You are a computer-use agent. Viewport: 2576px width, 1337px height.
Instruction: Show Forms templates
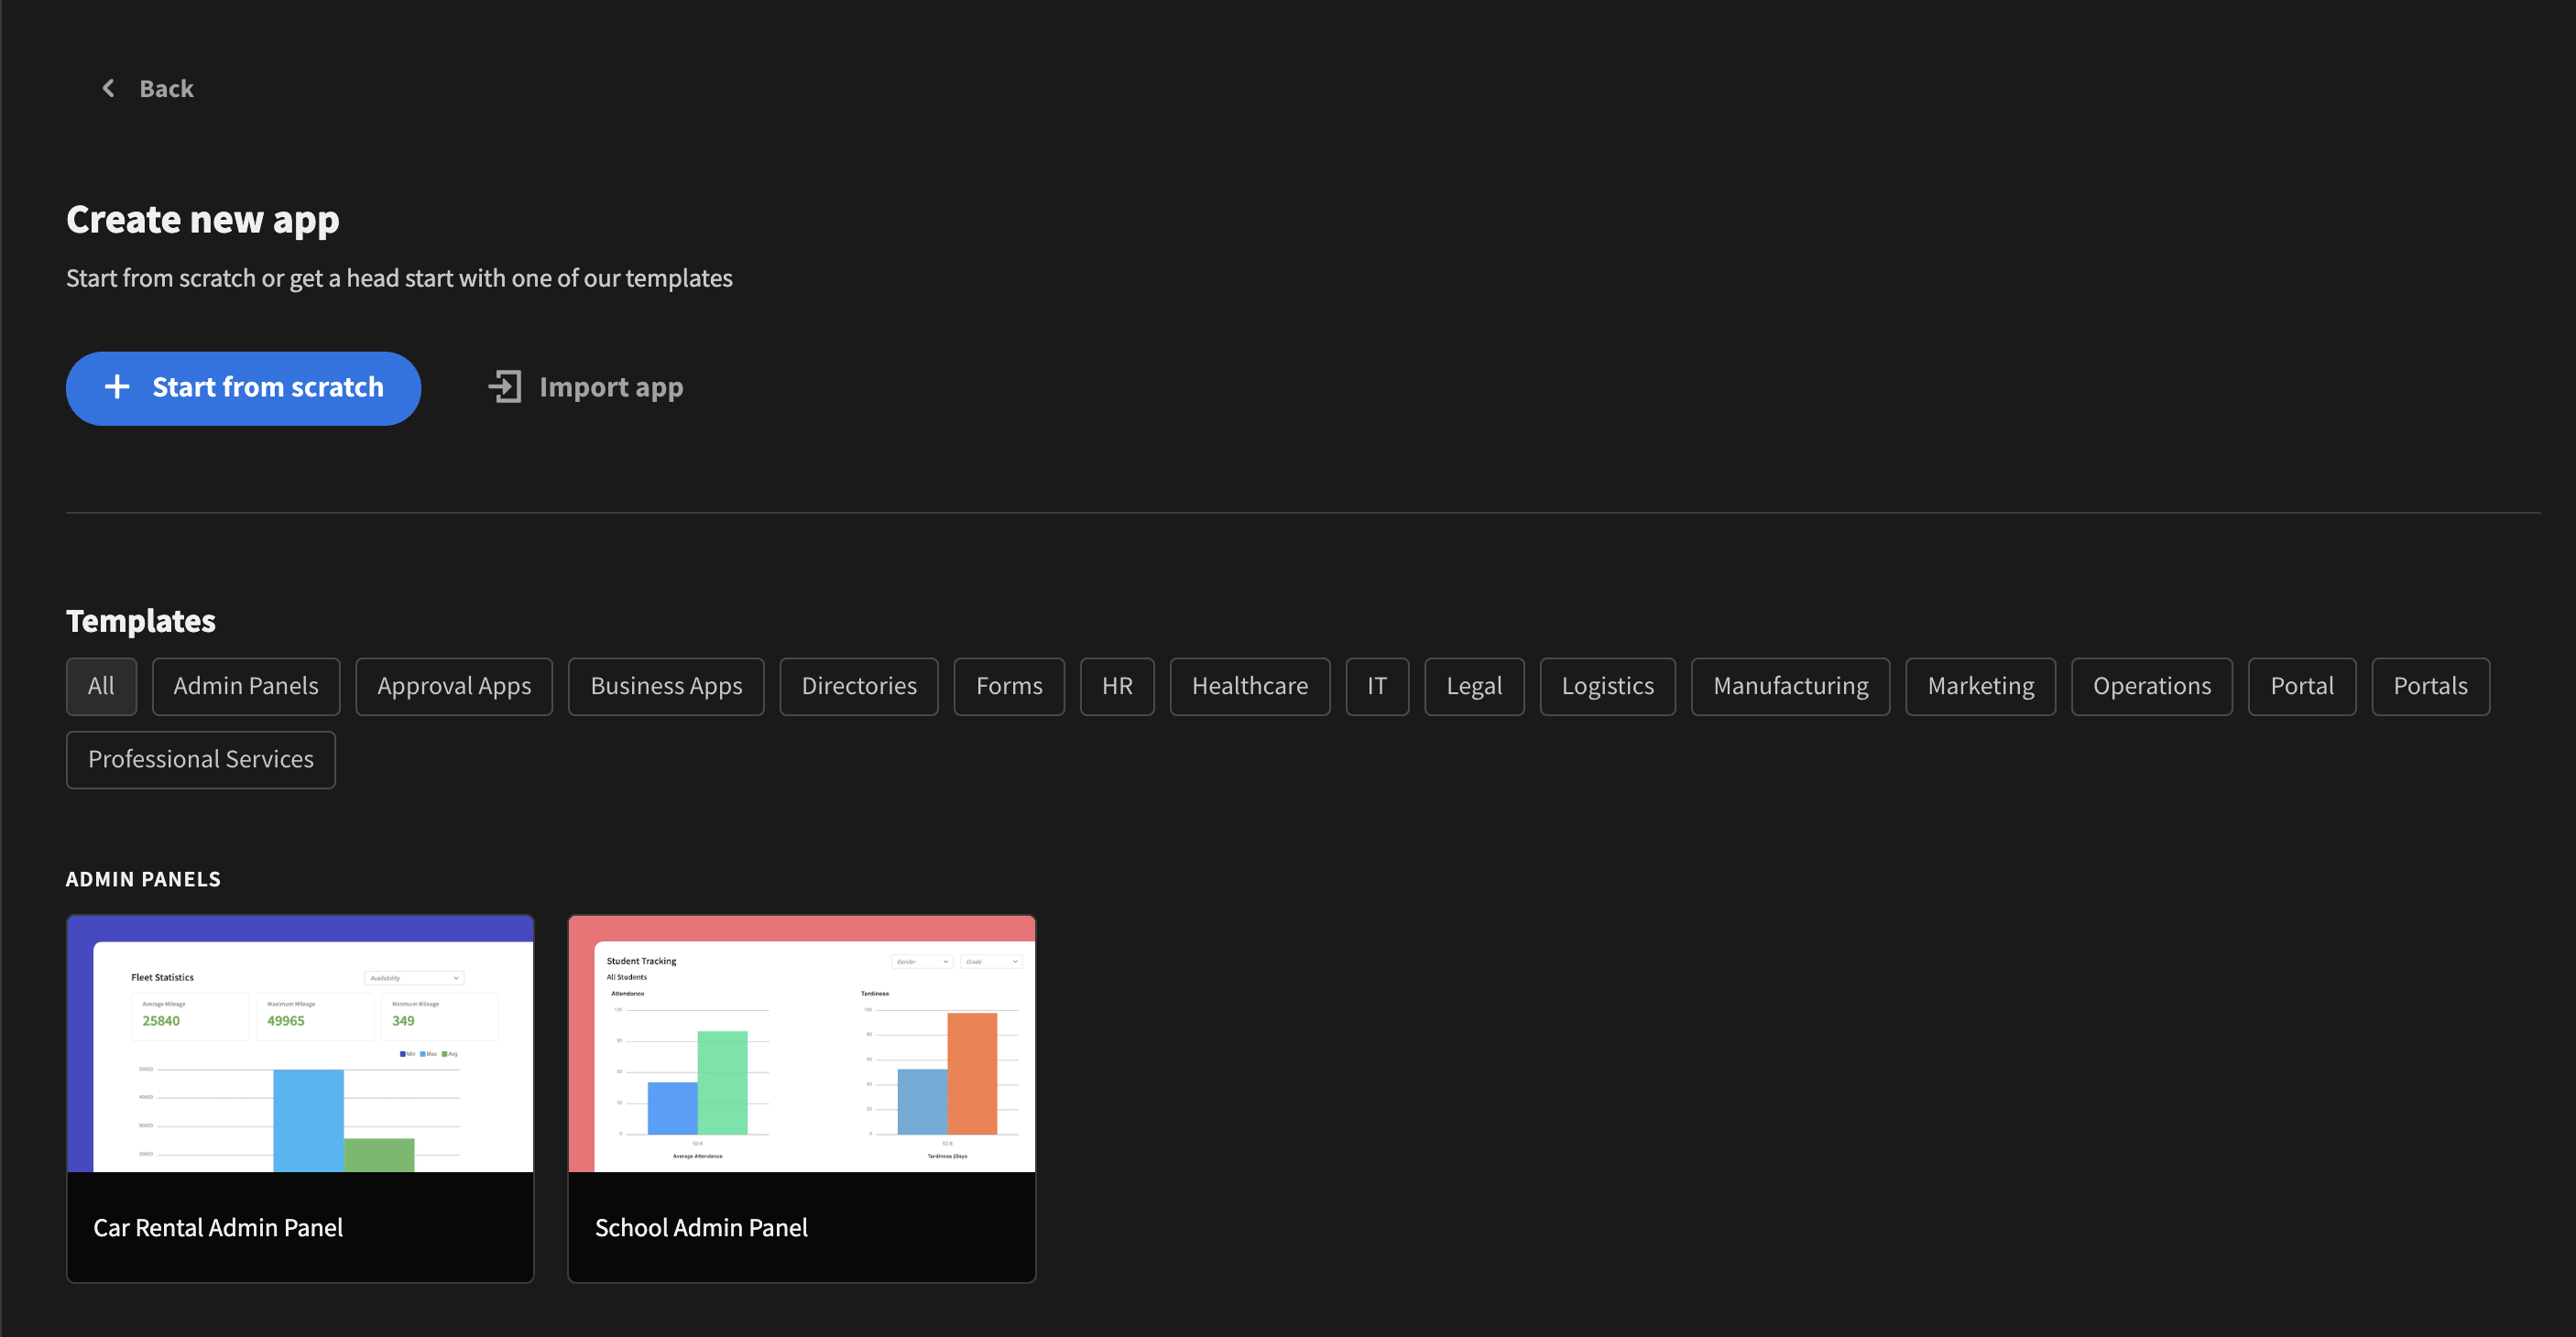coord(1009,686)
